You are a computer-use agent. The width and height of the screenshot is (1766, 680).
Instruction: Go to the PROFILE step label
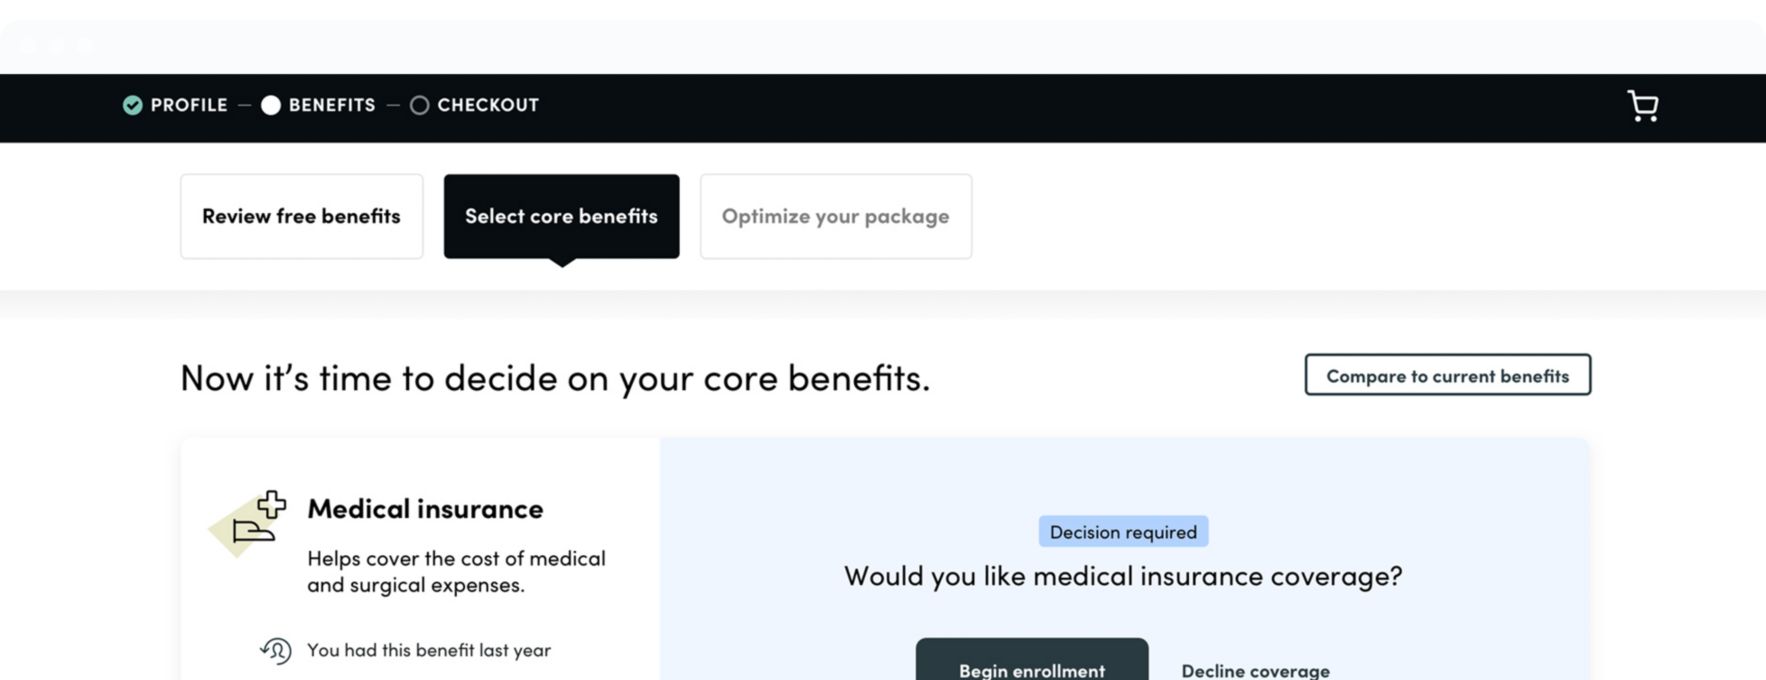click(189, 105)
